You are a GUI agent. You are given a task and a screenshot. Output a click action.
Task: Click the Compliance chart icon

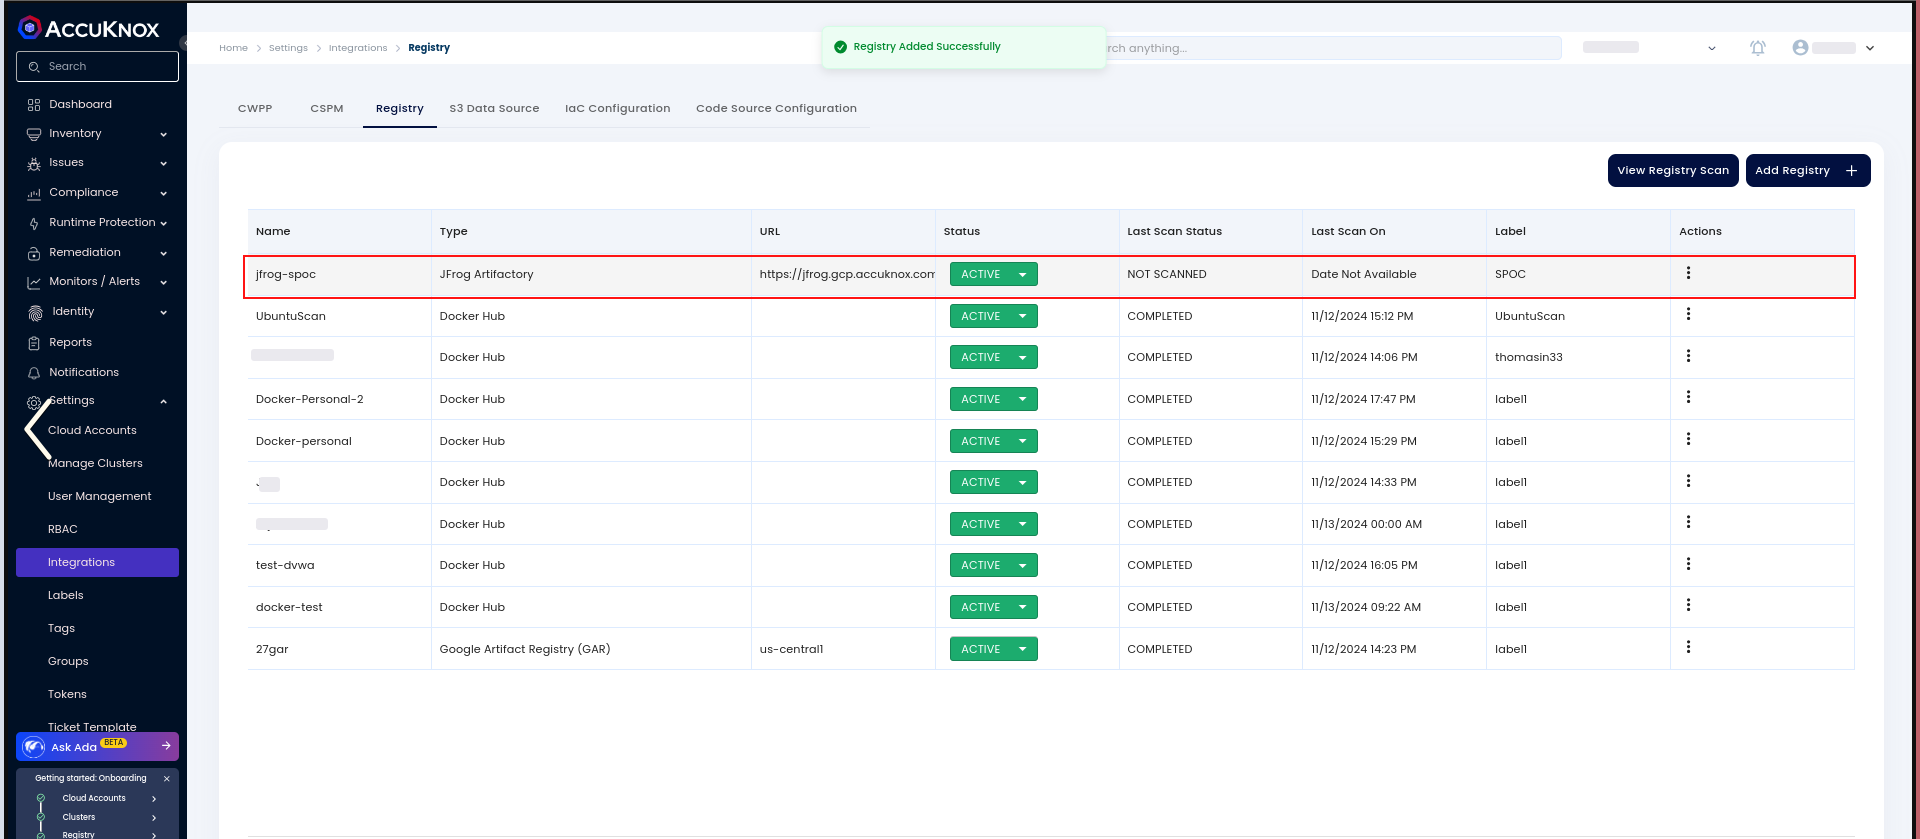34,193
